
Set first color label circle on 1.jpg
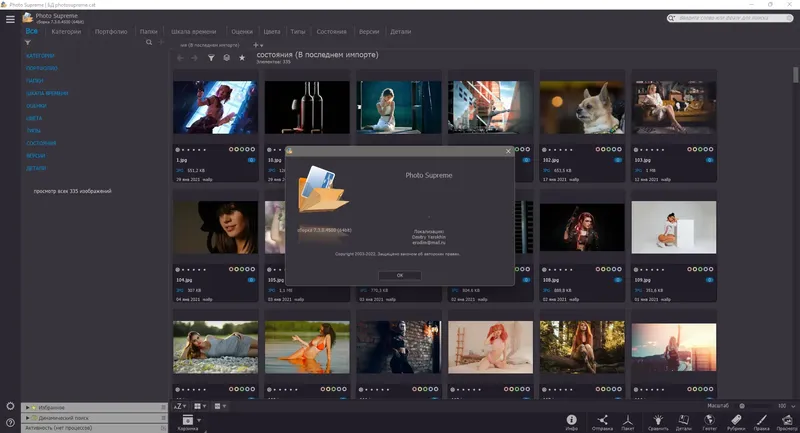pyautogui.click(x=231, y=149)
